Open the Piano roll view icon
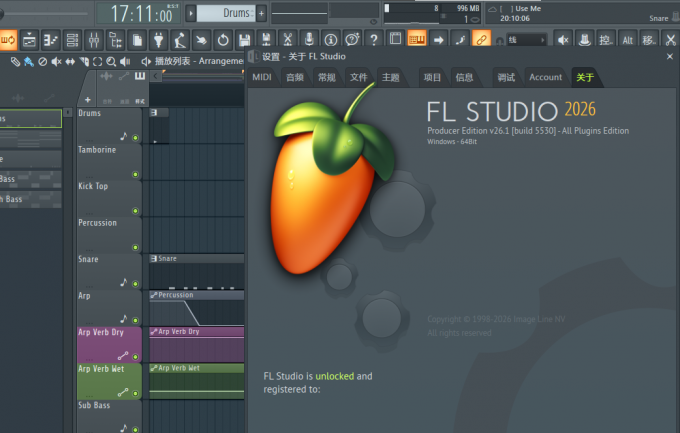Screen dimensions: 680x433 [51, 40]
